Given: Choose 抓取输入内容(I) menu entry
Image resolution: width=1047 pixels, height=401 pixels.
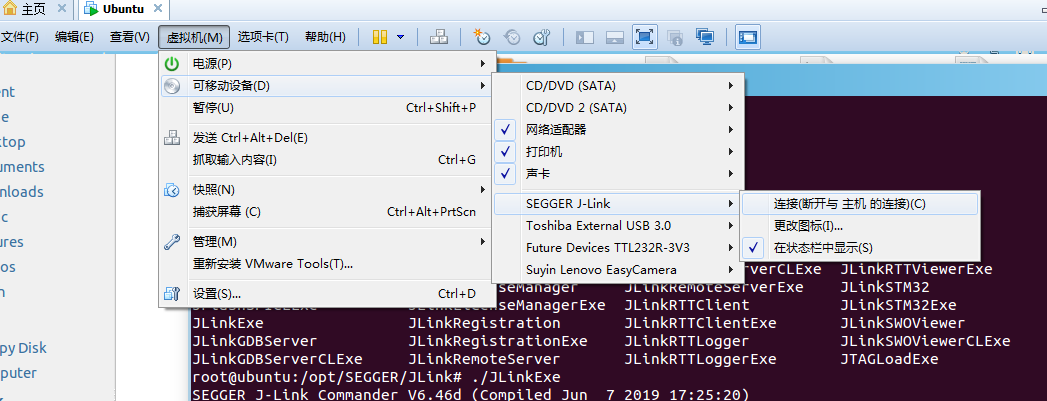Looking at the screenshot, I should [327, 160].
